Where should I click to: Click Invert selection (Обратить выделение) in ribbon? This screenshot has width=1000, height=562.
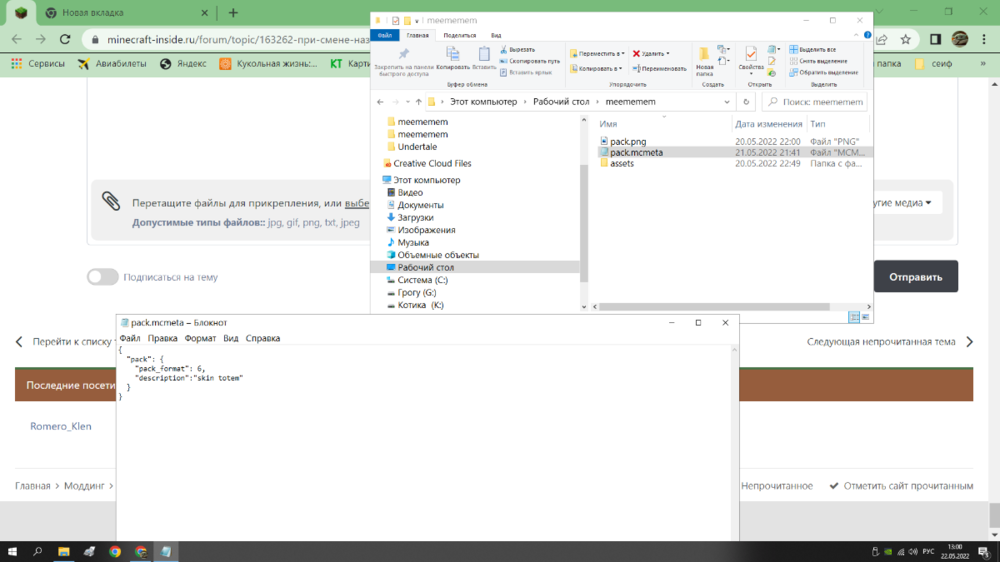(823, 73)
